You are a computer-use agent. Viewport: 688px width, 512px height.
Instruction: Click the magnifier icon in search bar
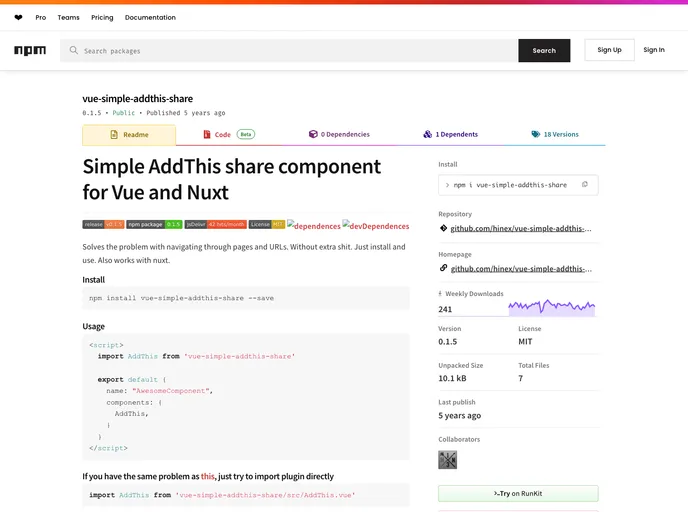tap(74, 50)
